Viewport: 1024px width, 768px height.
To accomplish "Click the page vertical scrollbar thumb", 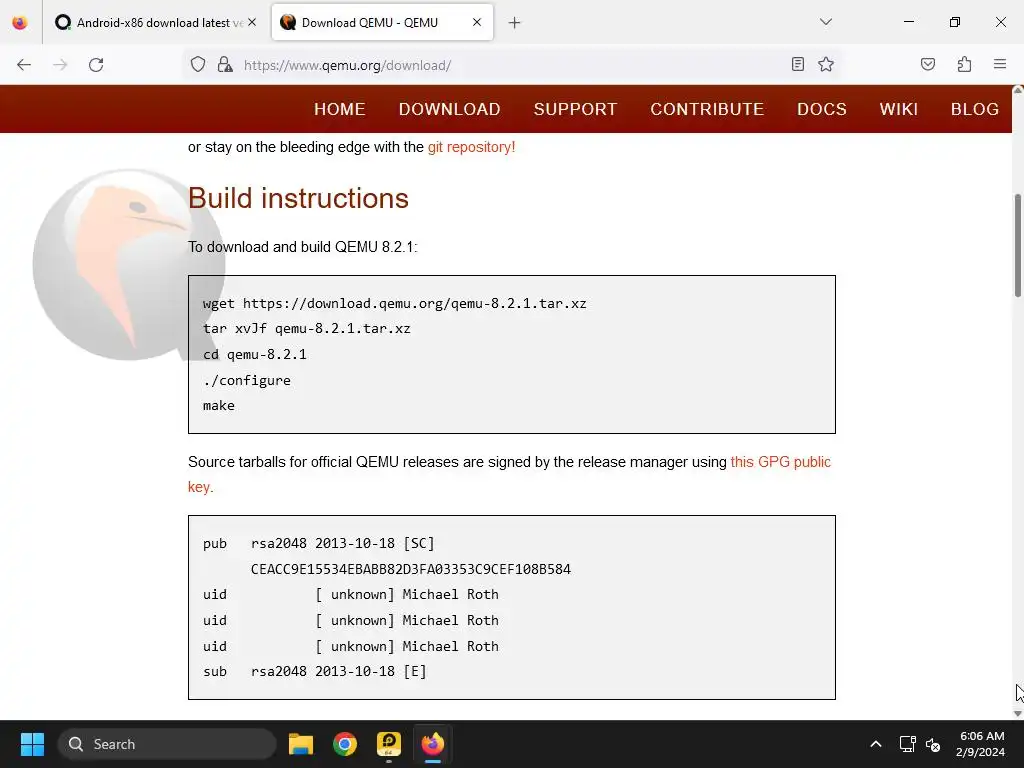I will 1017,245.
